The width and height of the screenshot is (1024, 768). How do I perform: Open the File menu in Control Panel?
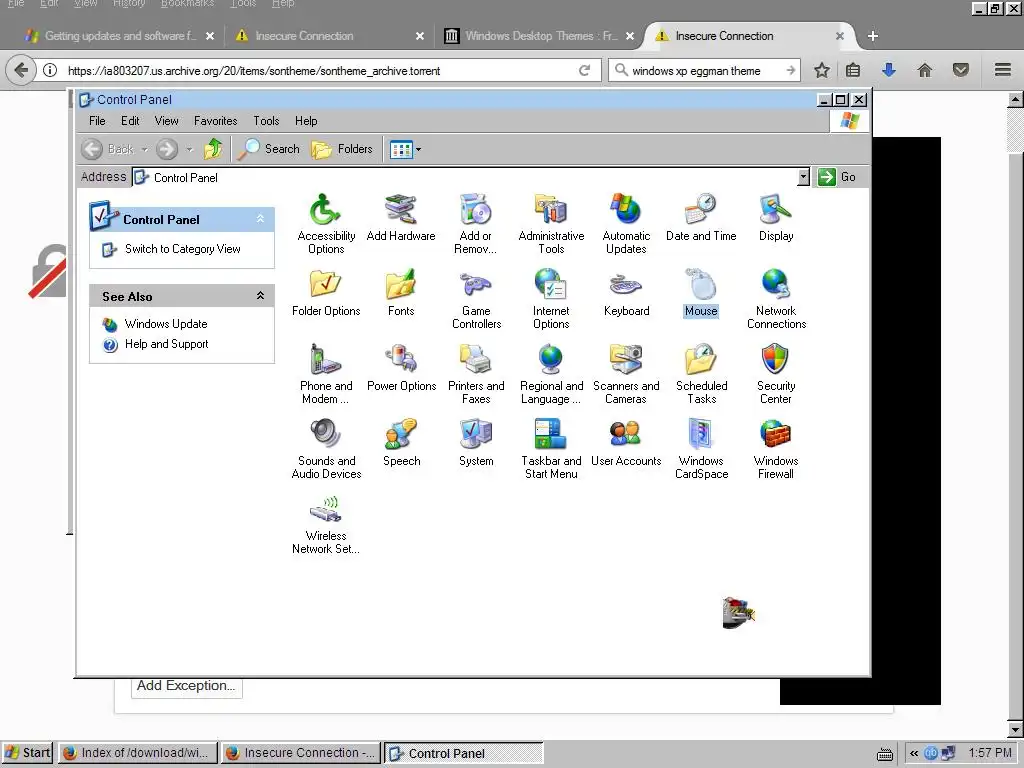coord(97,121)
